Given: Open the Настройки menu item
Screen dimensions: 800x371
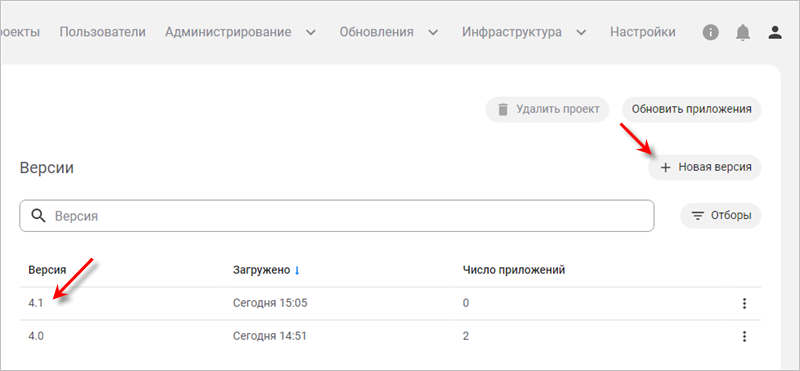Looking at the screenshot, I should tap(643, 32).
